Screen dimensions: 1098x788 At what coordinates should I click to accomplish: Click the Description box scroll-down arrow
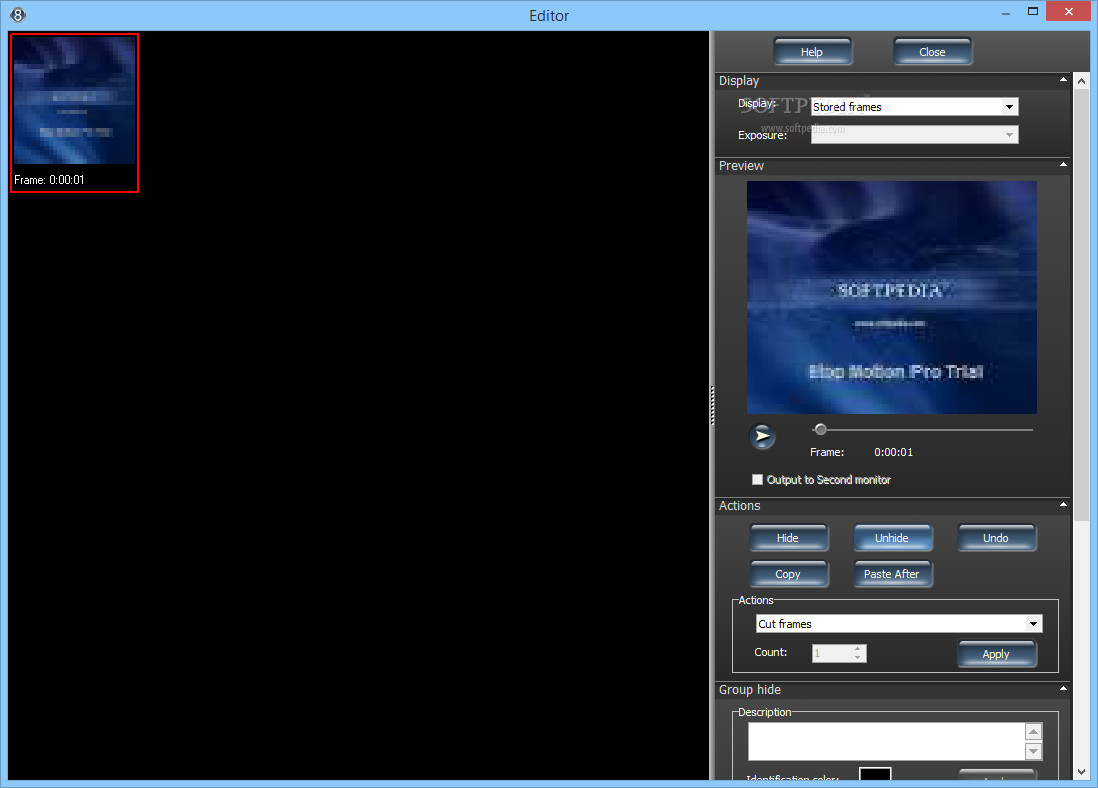1034,751
